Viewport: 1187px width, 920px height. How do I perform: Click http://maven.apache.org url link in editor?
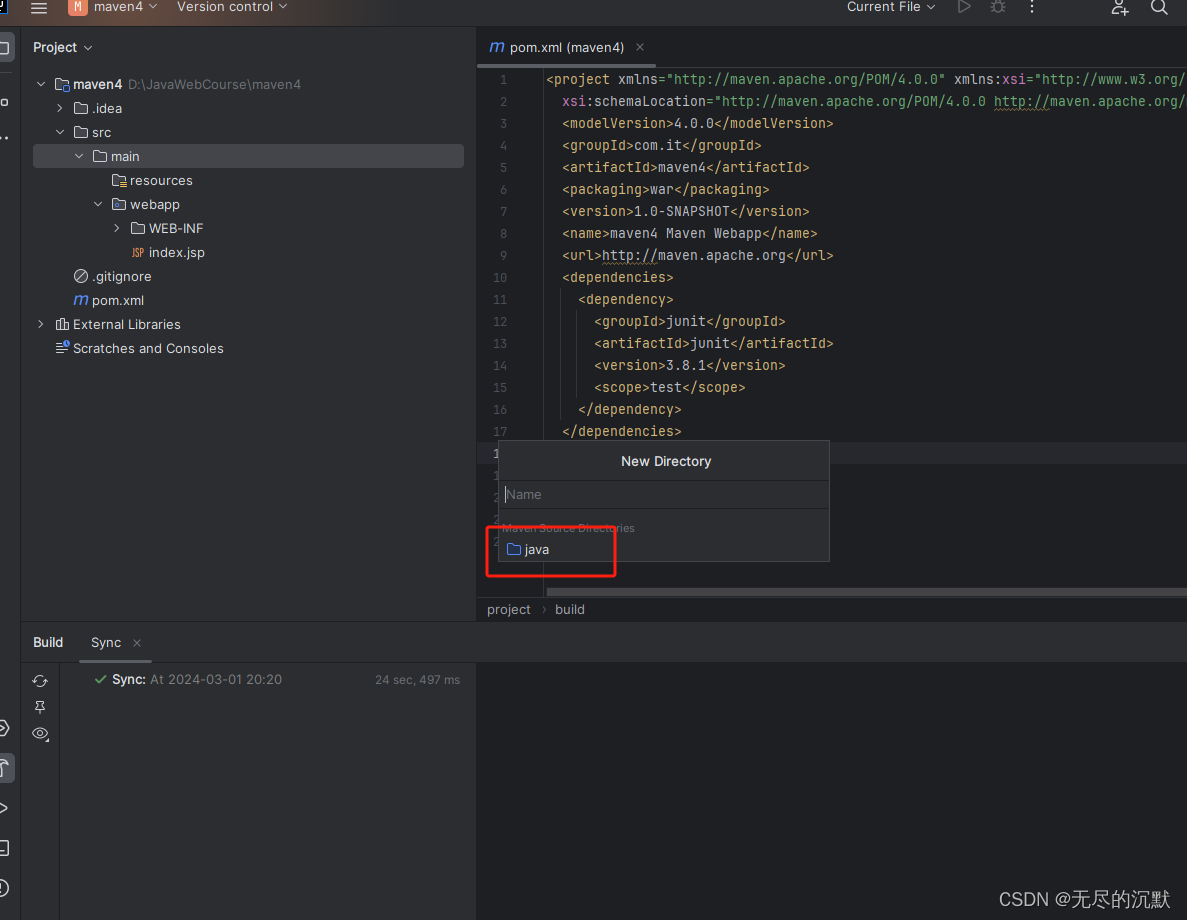pos(693,255)
